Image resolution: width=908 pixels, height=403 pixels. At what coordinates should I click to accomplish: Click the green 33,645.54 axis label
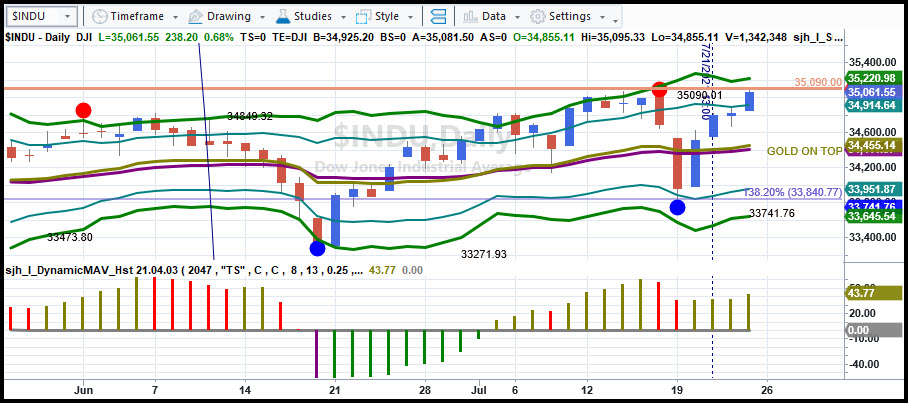pyautogui.click(x=872, y=216)
